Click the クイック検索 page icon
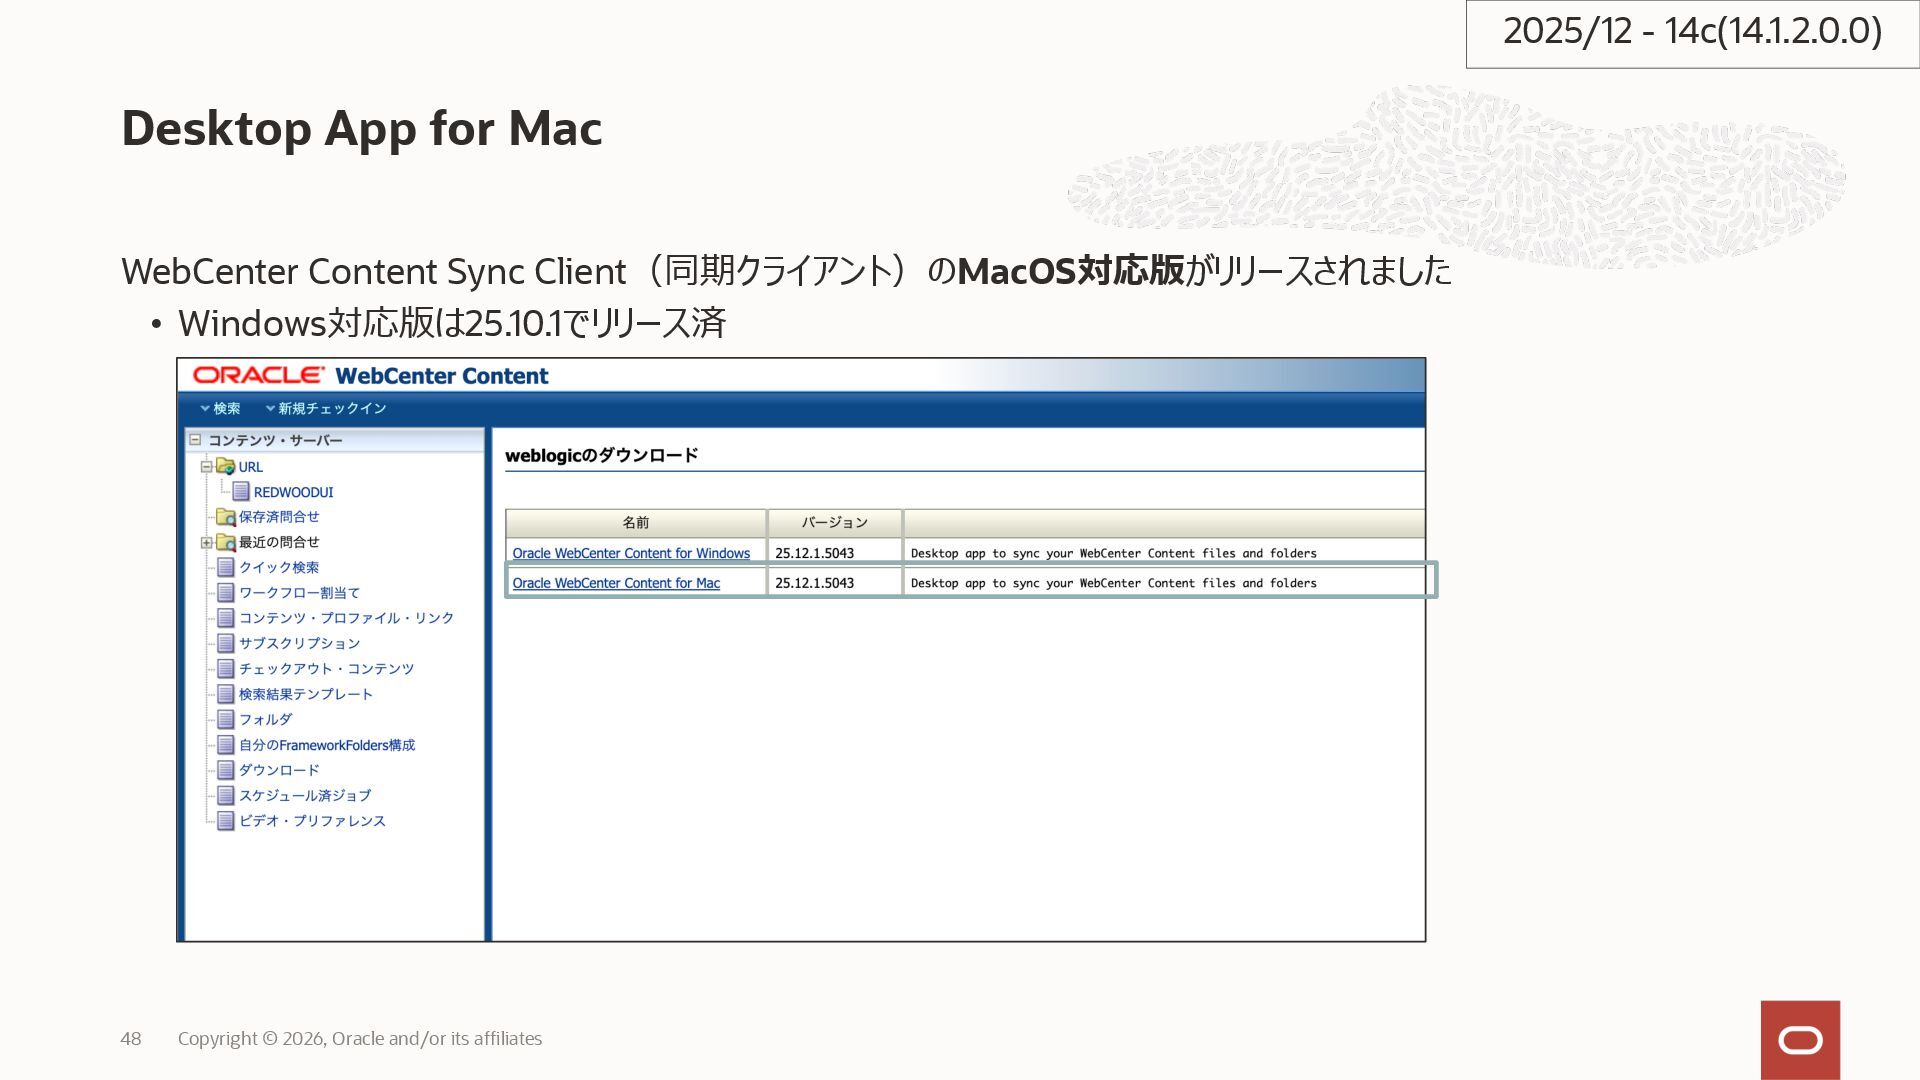This screenshot has height=1080, width=1920. 226,567
